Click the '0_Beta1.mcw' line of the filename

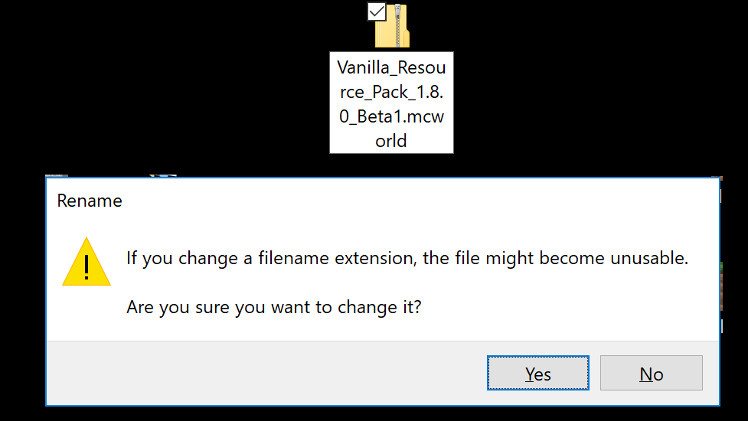pyautogui.click(x=391, y=116)
